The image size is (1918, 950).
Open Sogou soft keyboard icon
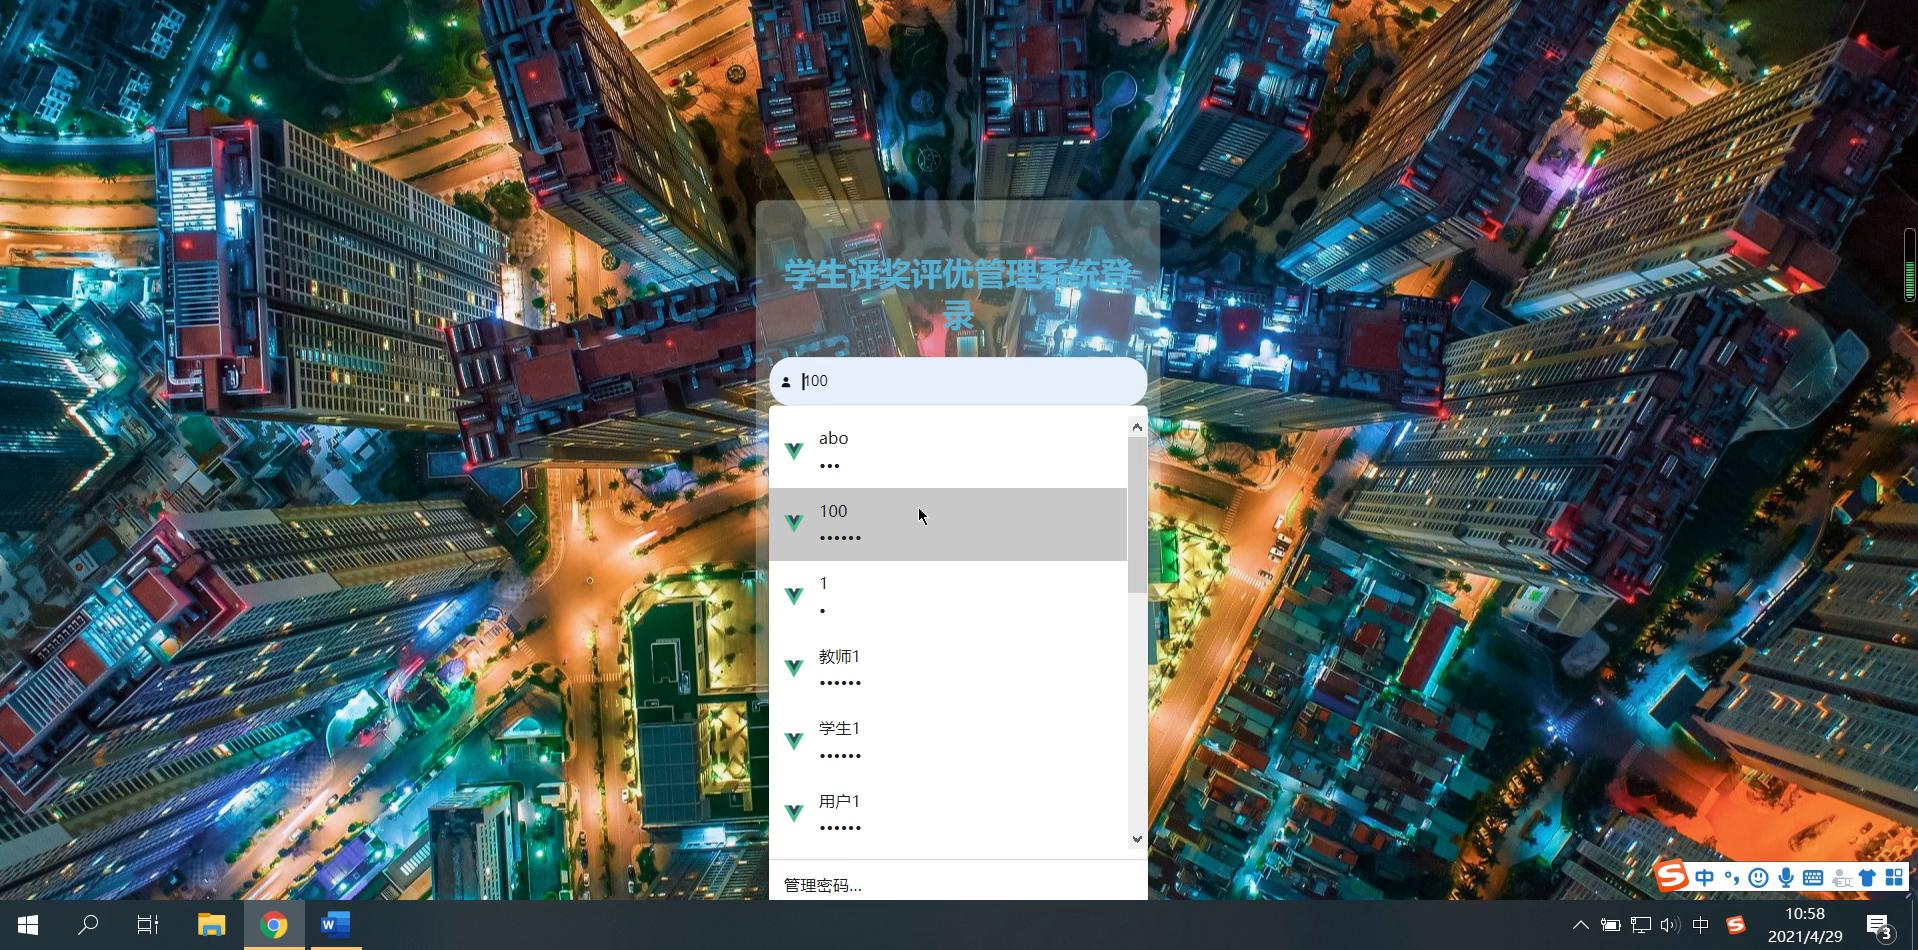[x=1812, y=878]
